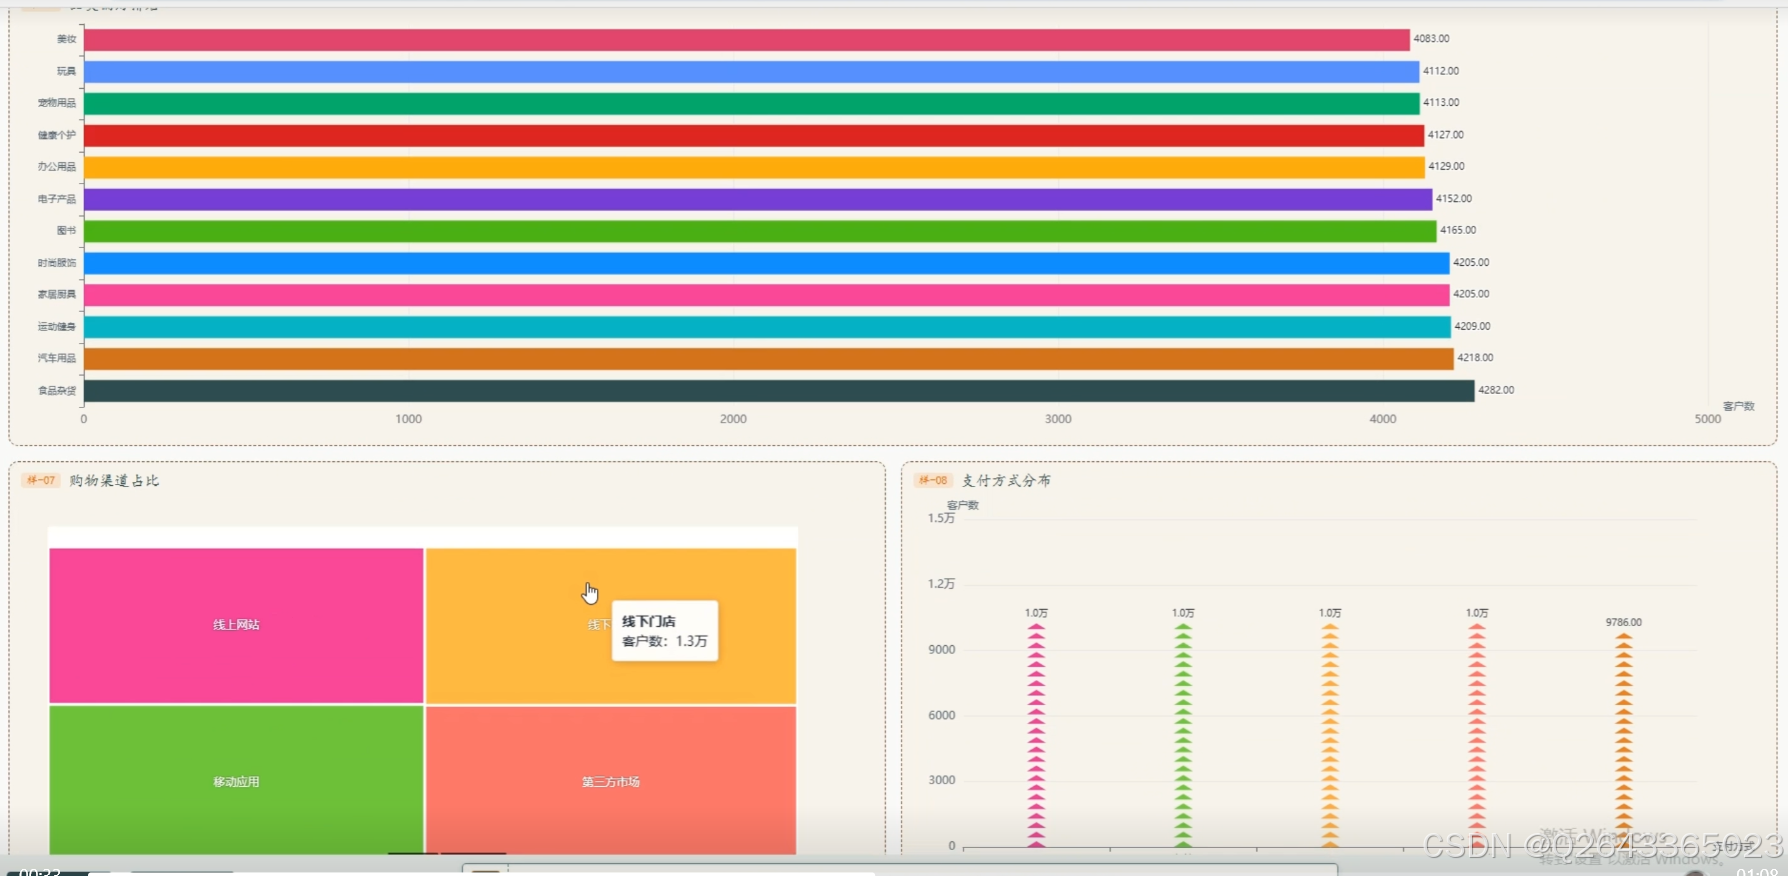The width and height of the screenshot is (1788, 876).
Task: Select the blue 玩具 bar
Action: (x=751, y=71)
